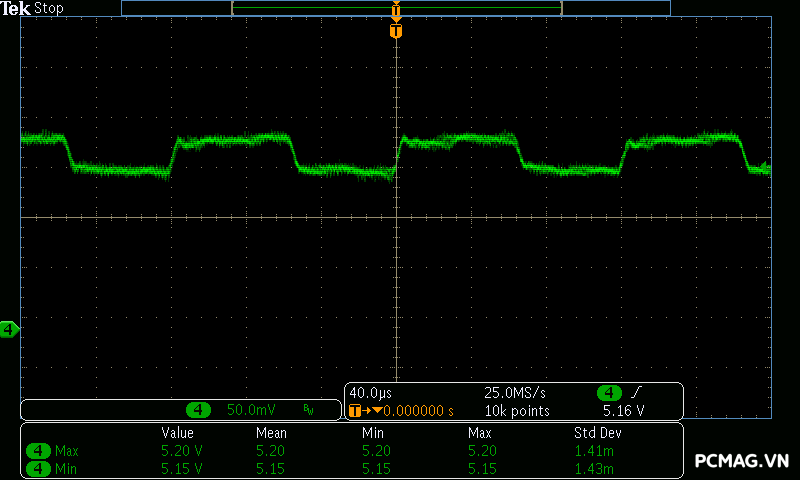800x480 pixels.
Task: Click the rising edge trigger slope icon
Action: click(x=638, y=392)
